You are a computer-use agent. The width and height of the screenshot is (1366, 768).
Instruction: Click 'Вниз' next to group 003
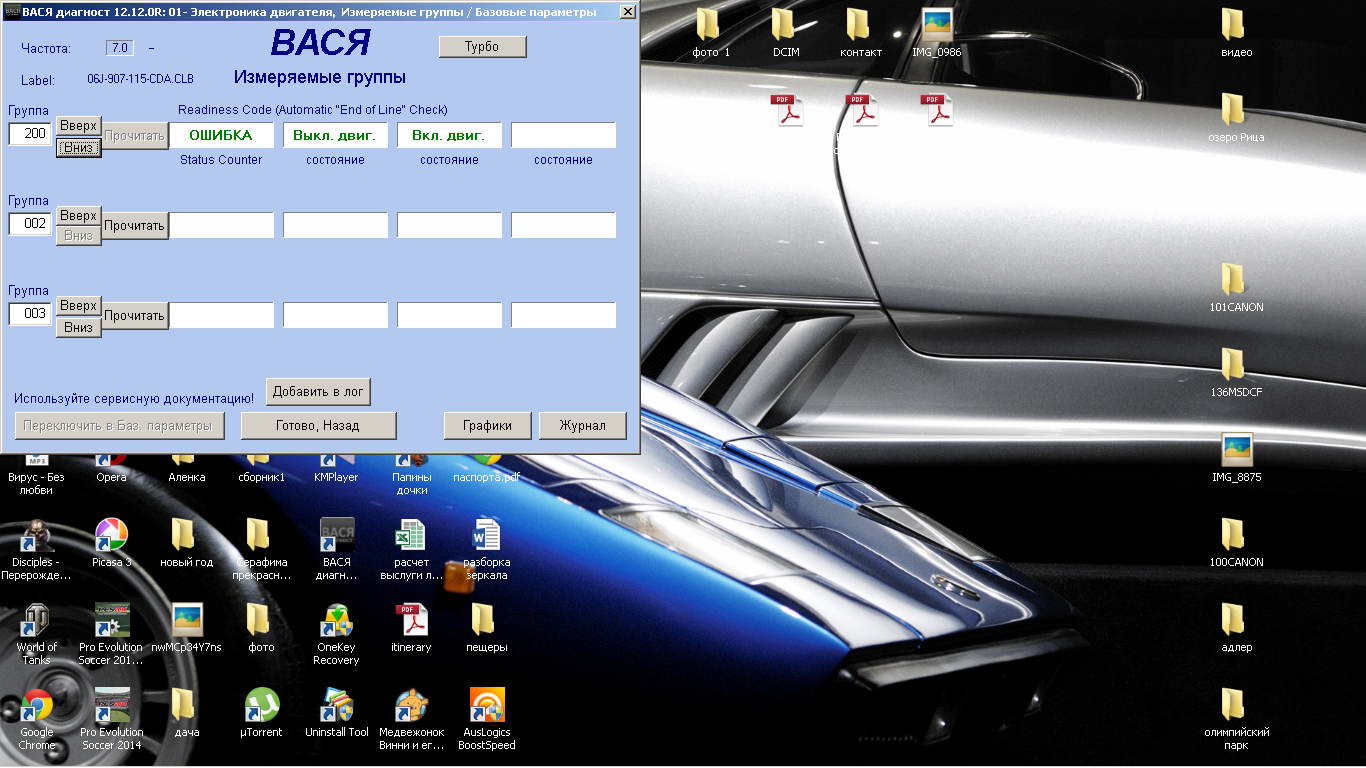[x=78, y=327]
